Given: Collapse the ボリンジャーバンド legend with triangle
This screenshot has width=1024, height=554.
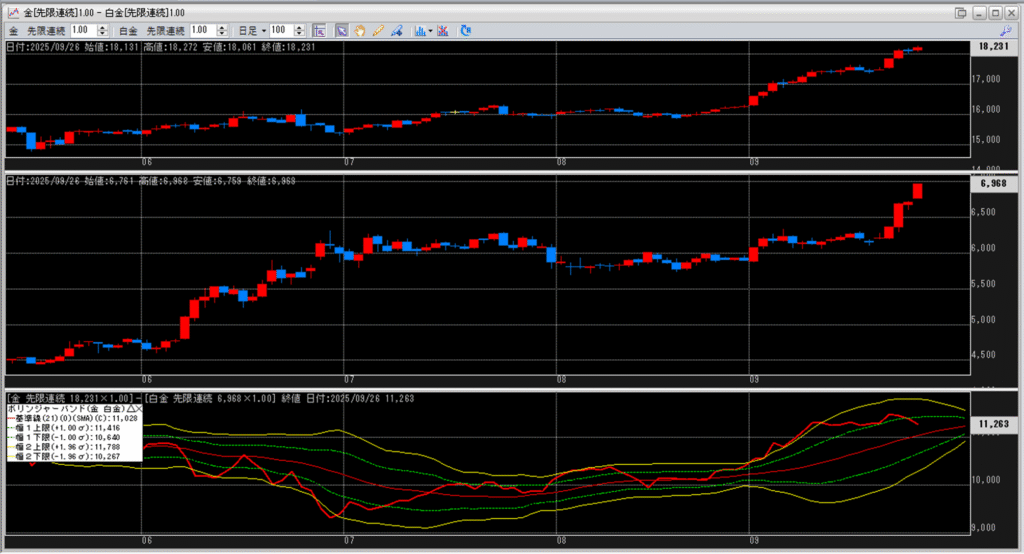Looking at the screenshot, I should 129,410.
